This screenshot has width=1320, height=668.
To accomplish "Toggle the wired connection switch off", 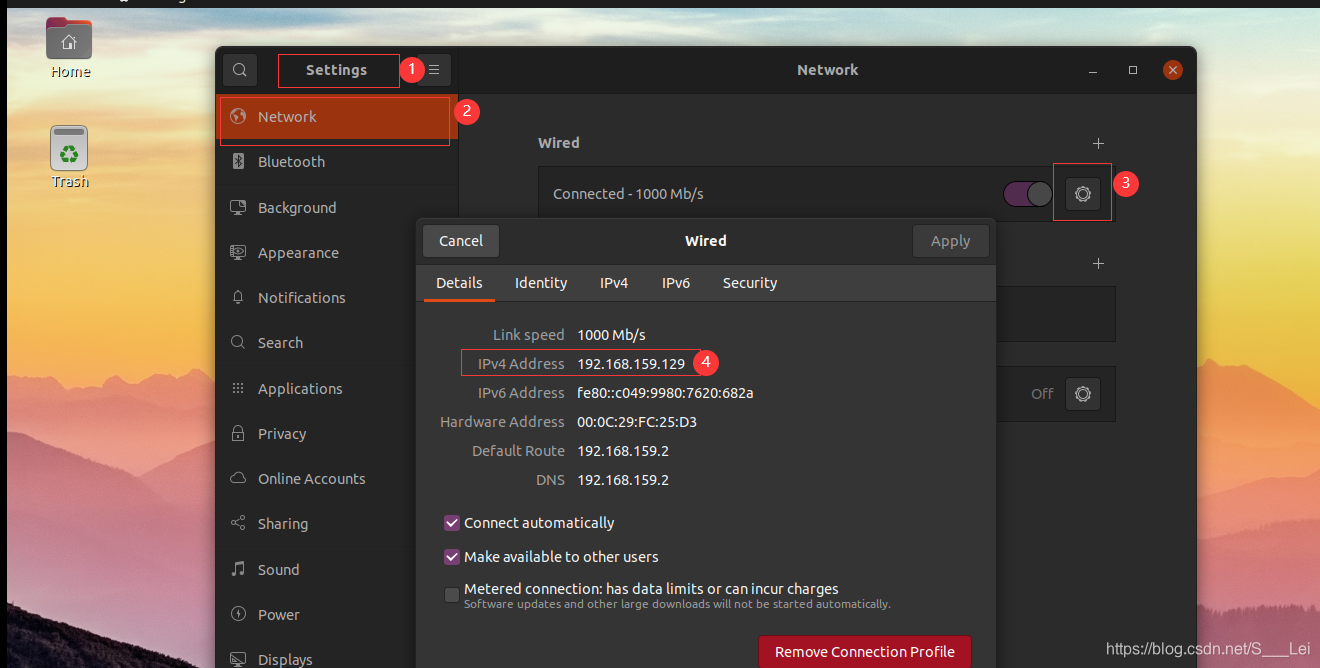I will [x=1028, y=194].
